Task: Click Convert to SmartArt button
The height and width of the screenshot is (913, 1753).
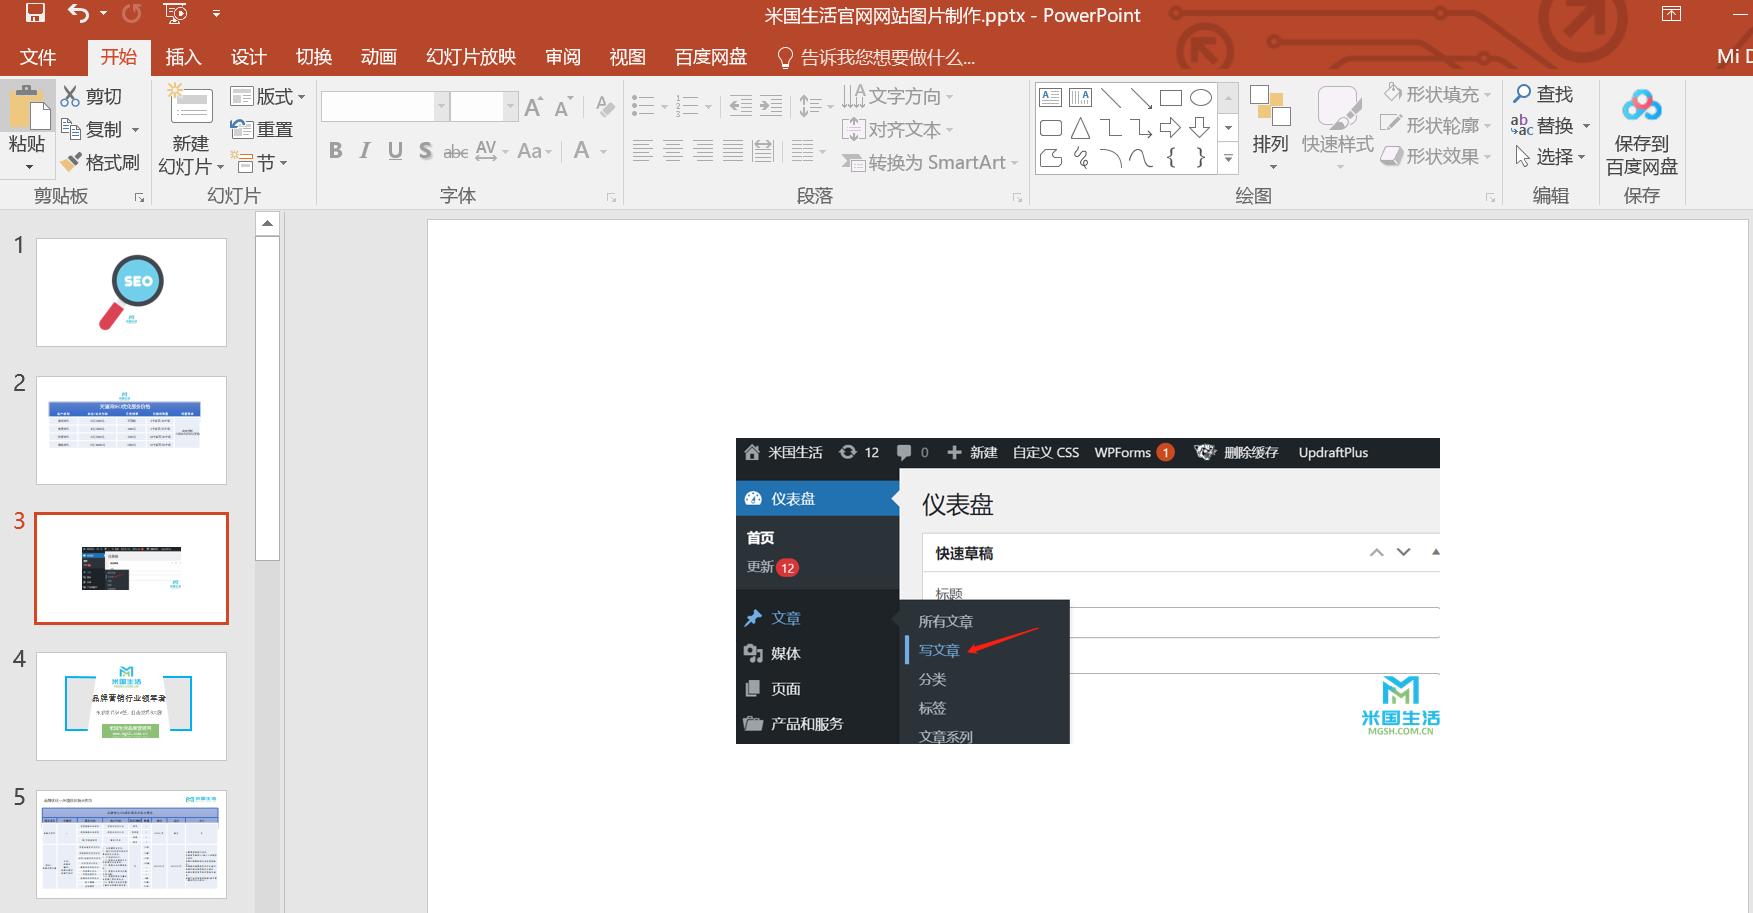Action: click(x=930, y=162)
